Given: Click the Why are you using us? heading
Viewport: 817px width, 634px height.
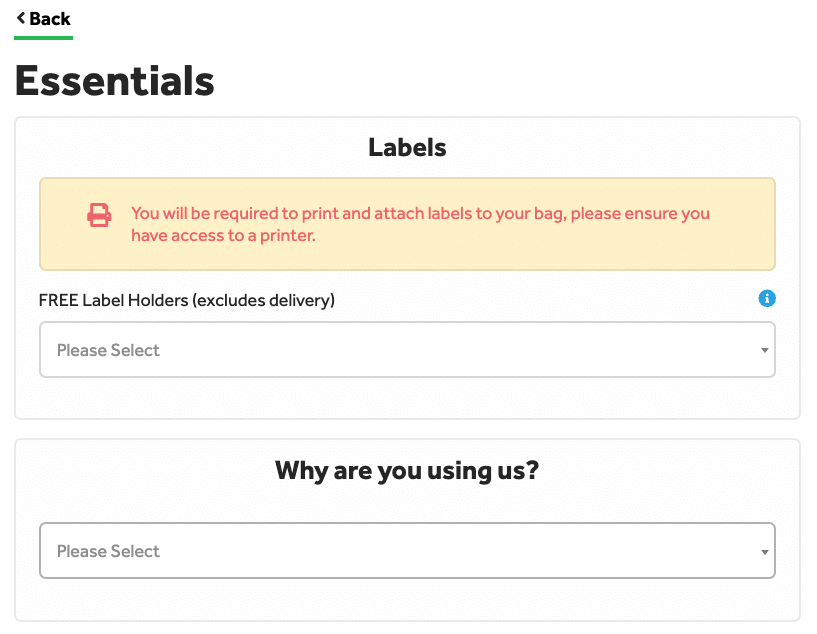Looking at the screenshot, I should [x=407, y=471].
